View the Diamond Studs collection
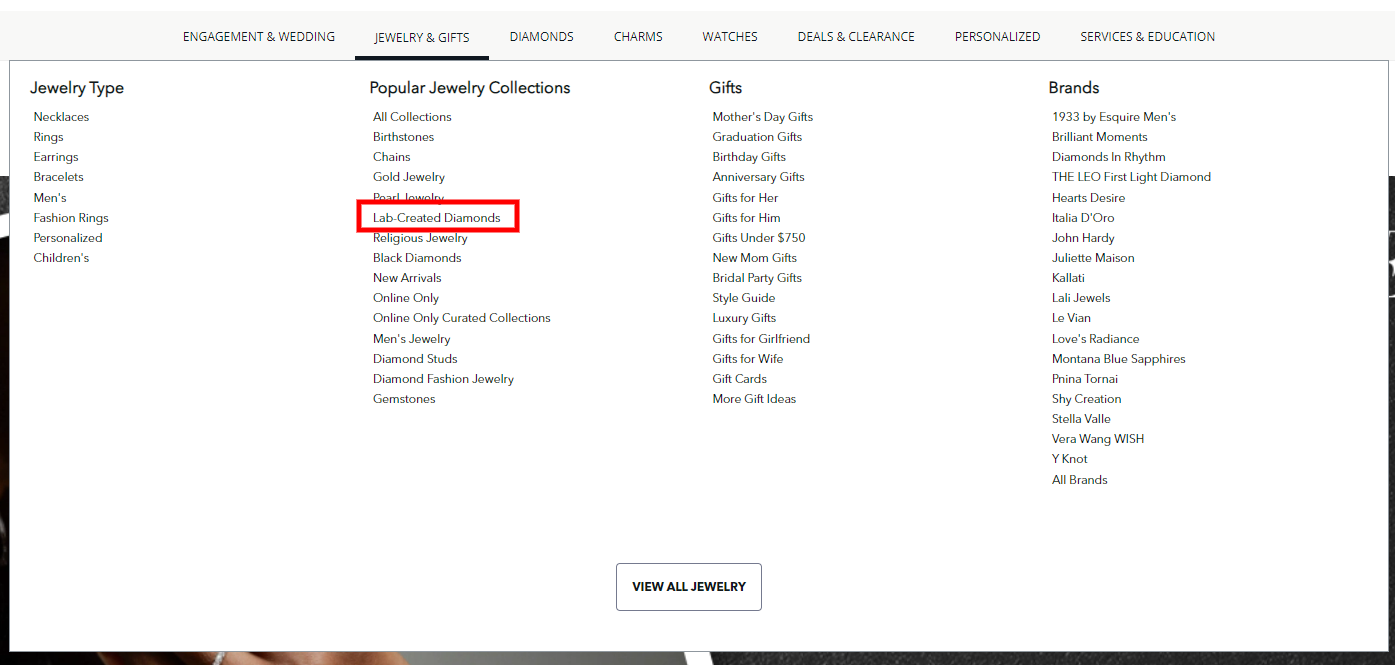 415,359
